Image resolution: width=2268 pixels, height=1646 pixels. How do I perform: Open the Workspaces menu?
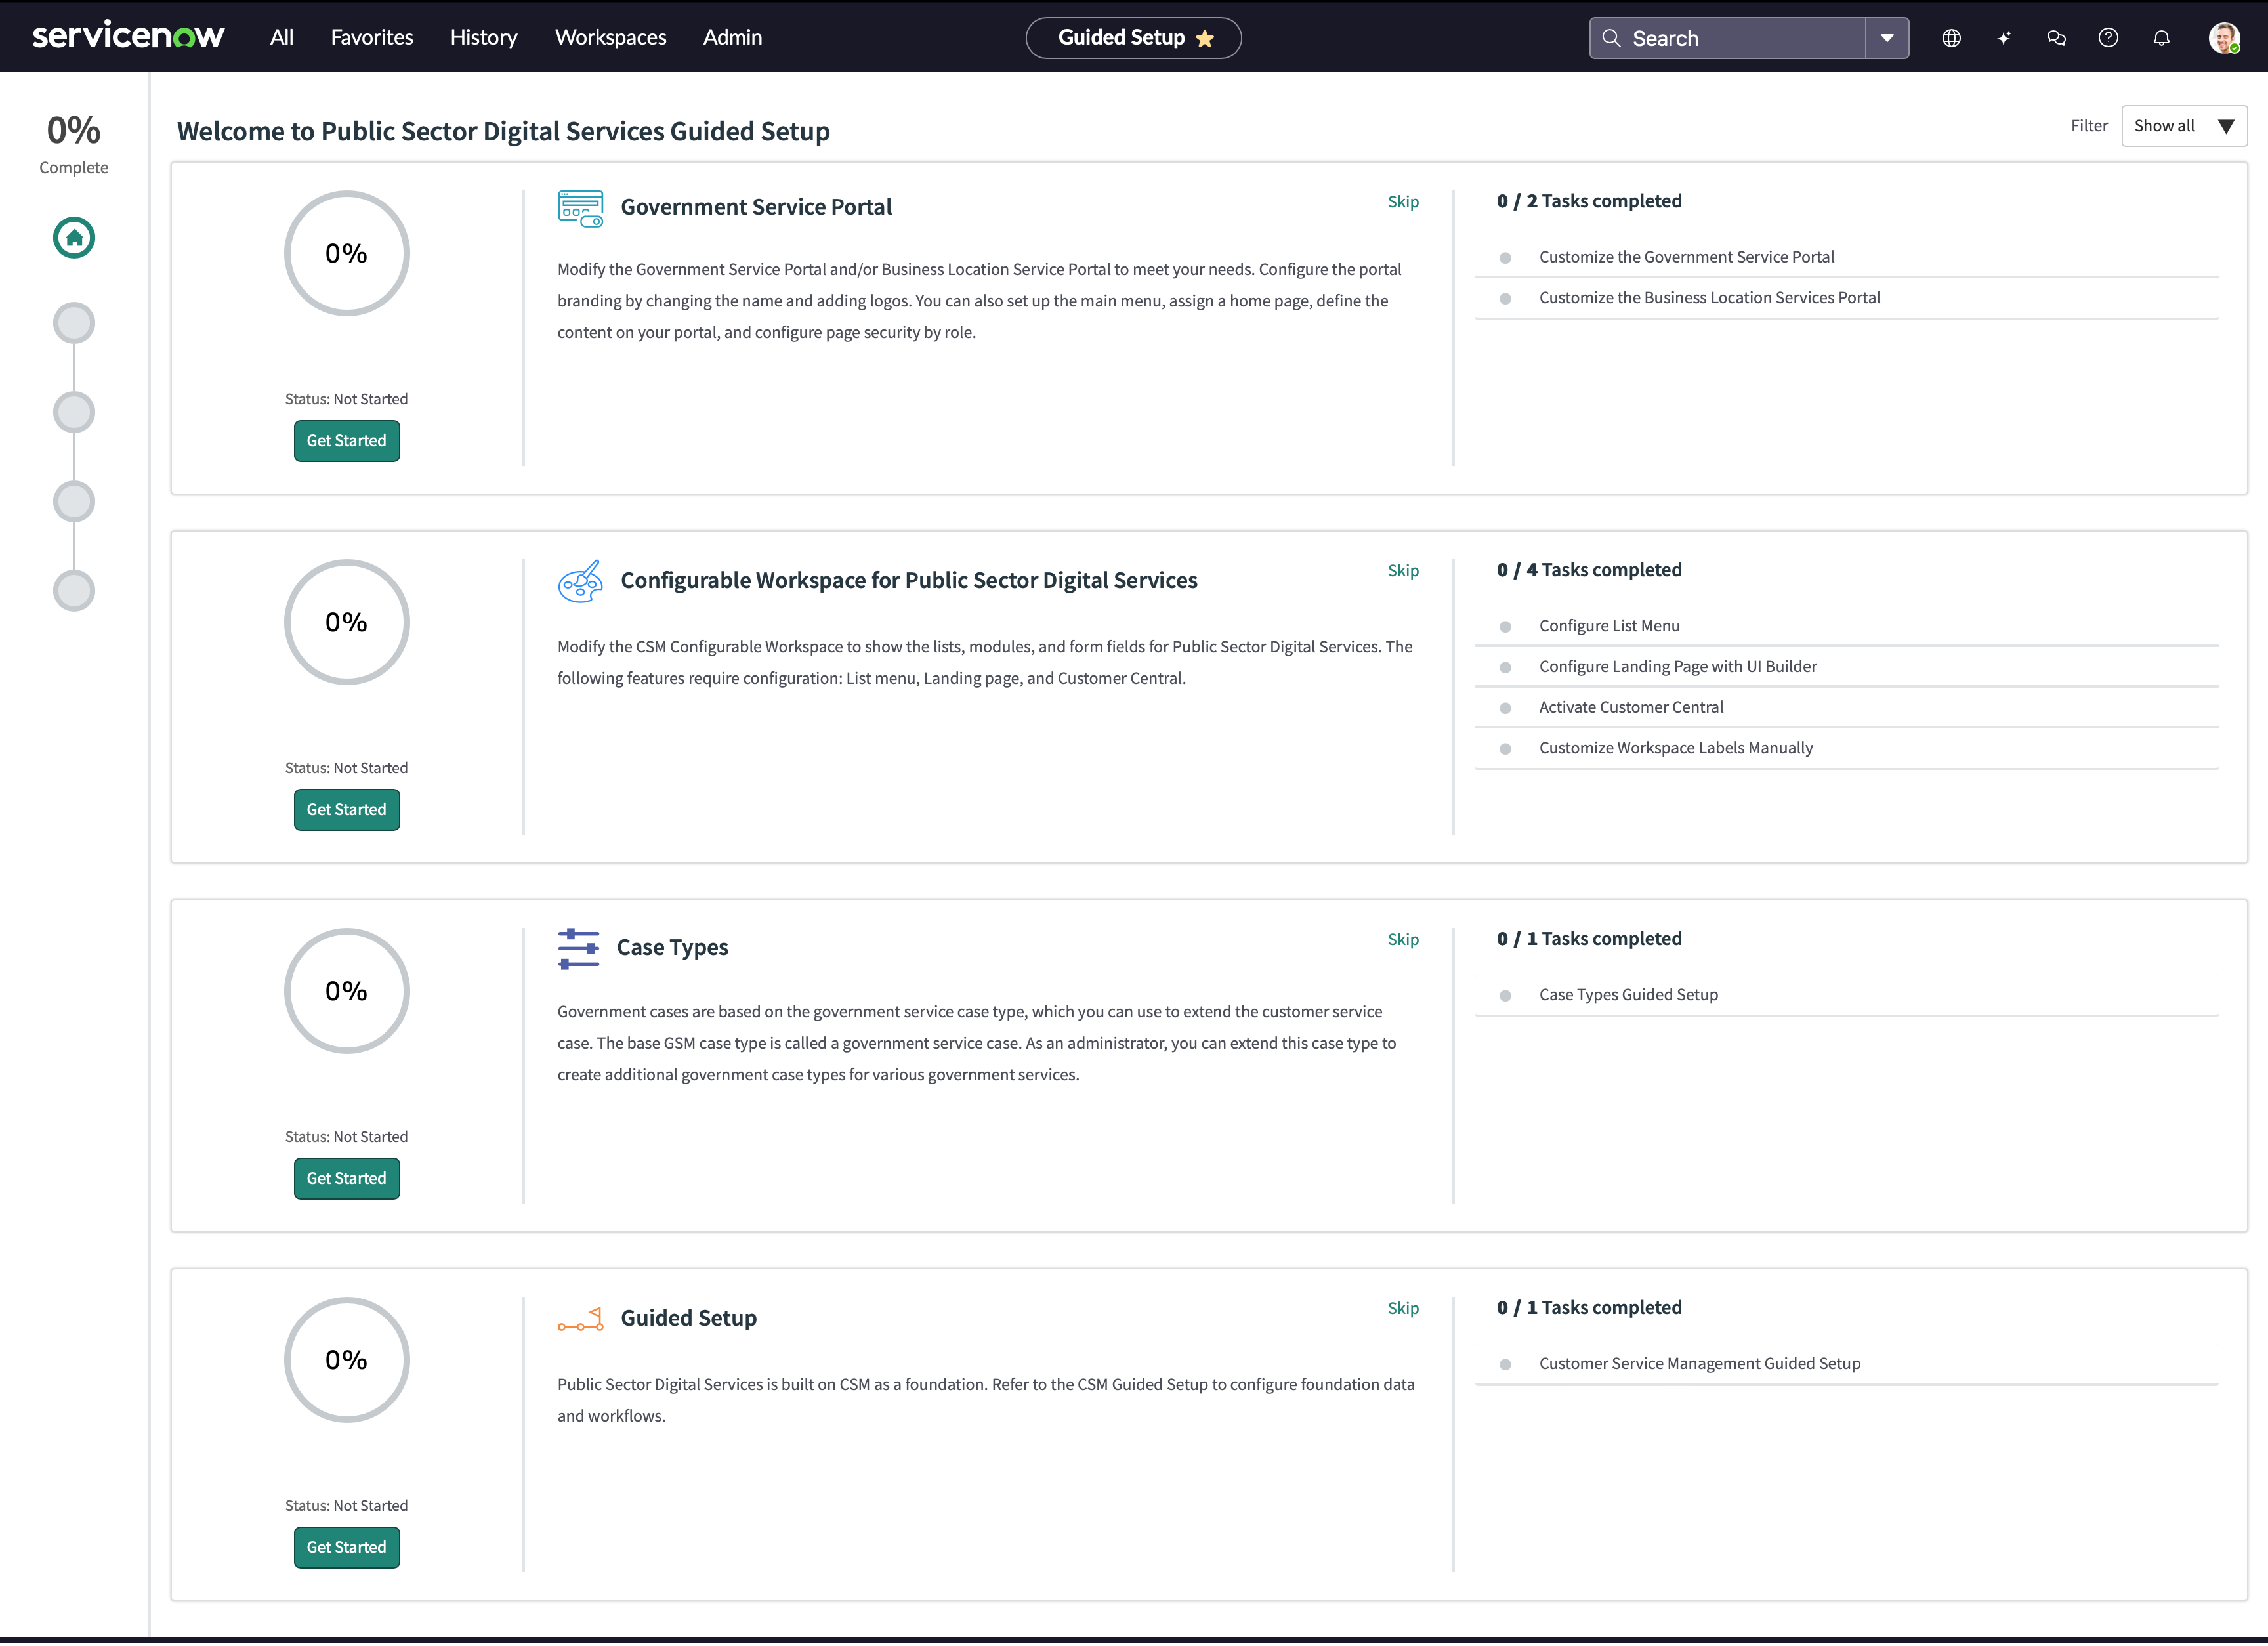611,37
